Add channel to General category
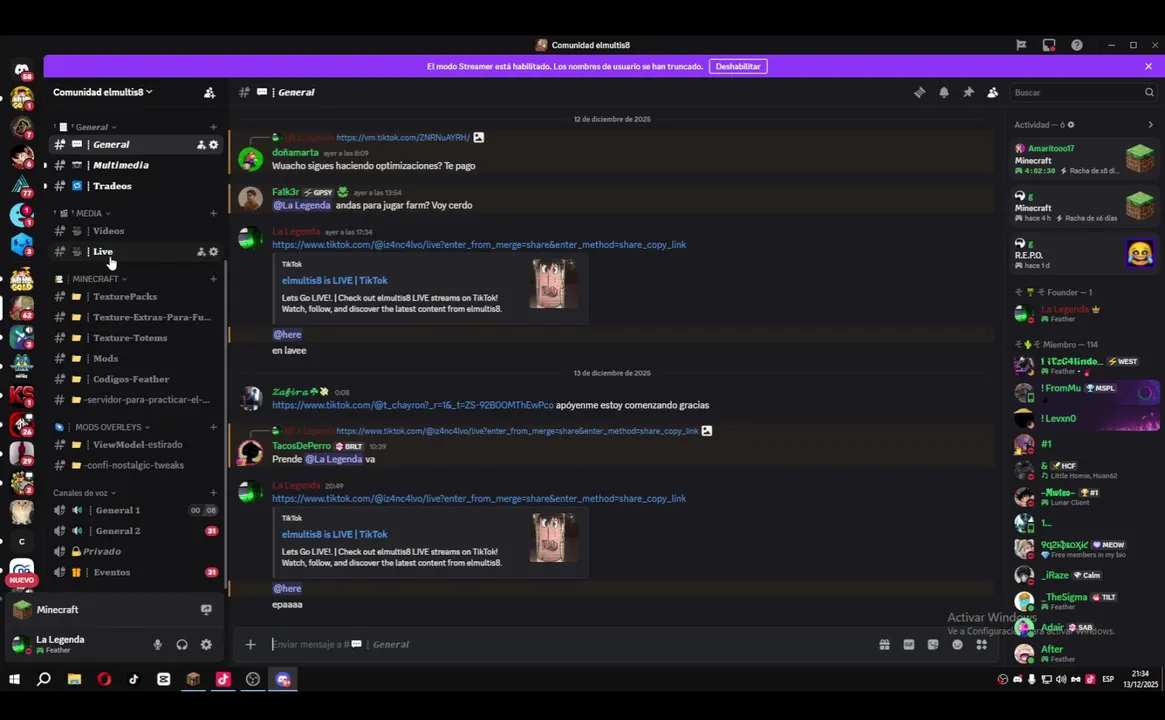Image resolution: width=1165 pixels, height=720 pixels. coord(213,127)
